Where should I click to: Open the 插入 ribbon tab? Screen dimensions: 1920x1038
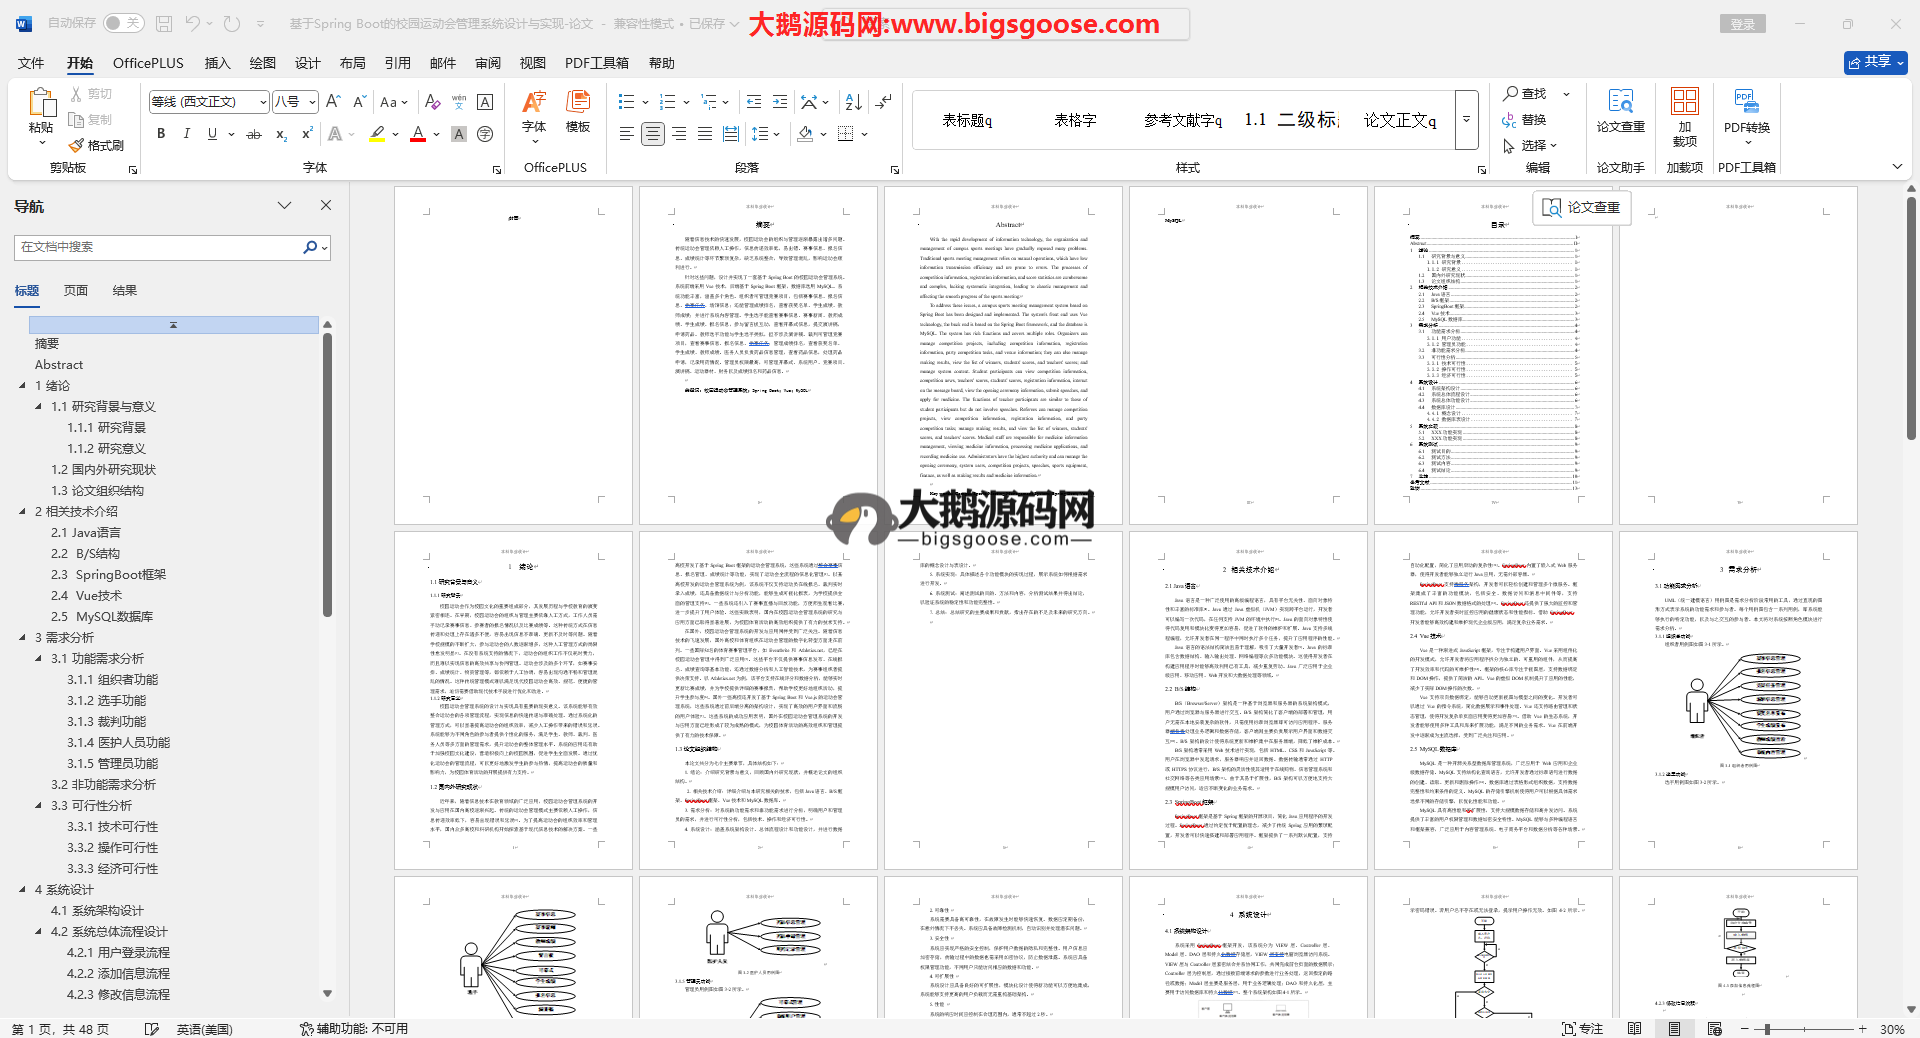[x=217, y=63]
